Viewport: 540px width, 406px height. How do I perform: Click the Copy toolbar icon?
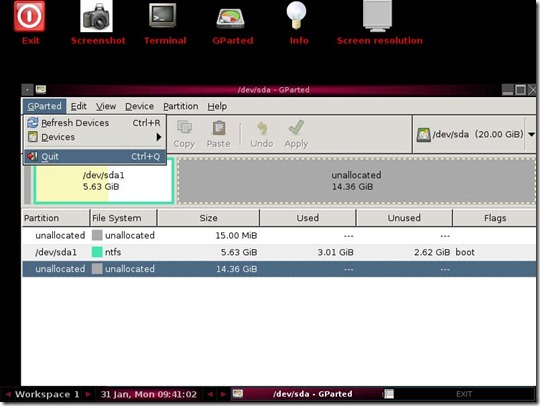[184, 127]
